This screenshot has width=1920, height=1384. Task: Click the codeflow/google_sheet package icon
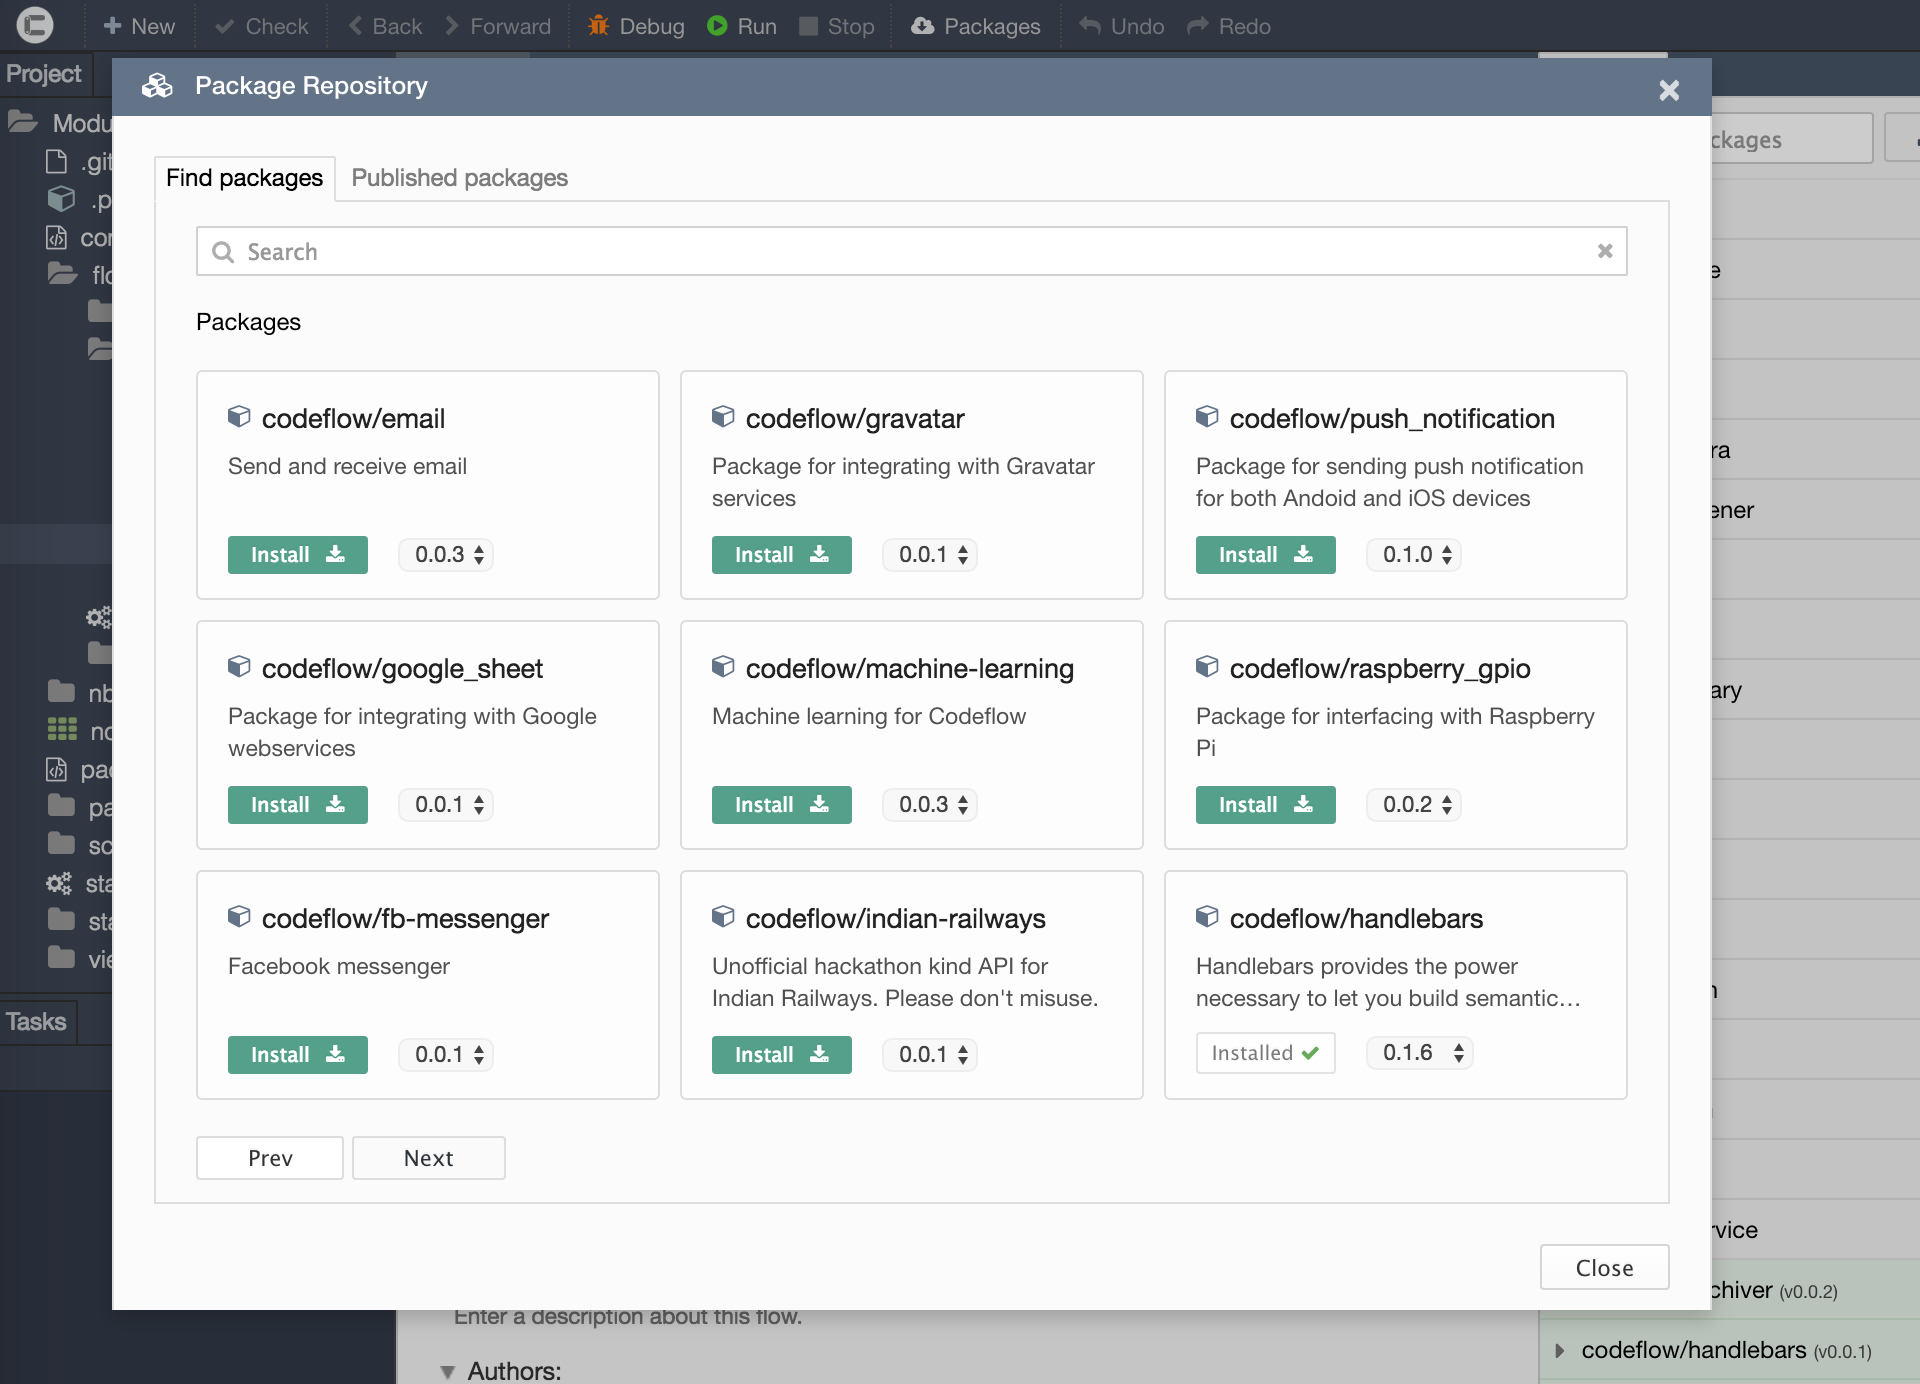point(239,666)
